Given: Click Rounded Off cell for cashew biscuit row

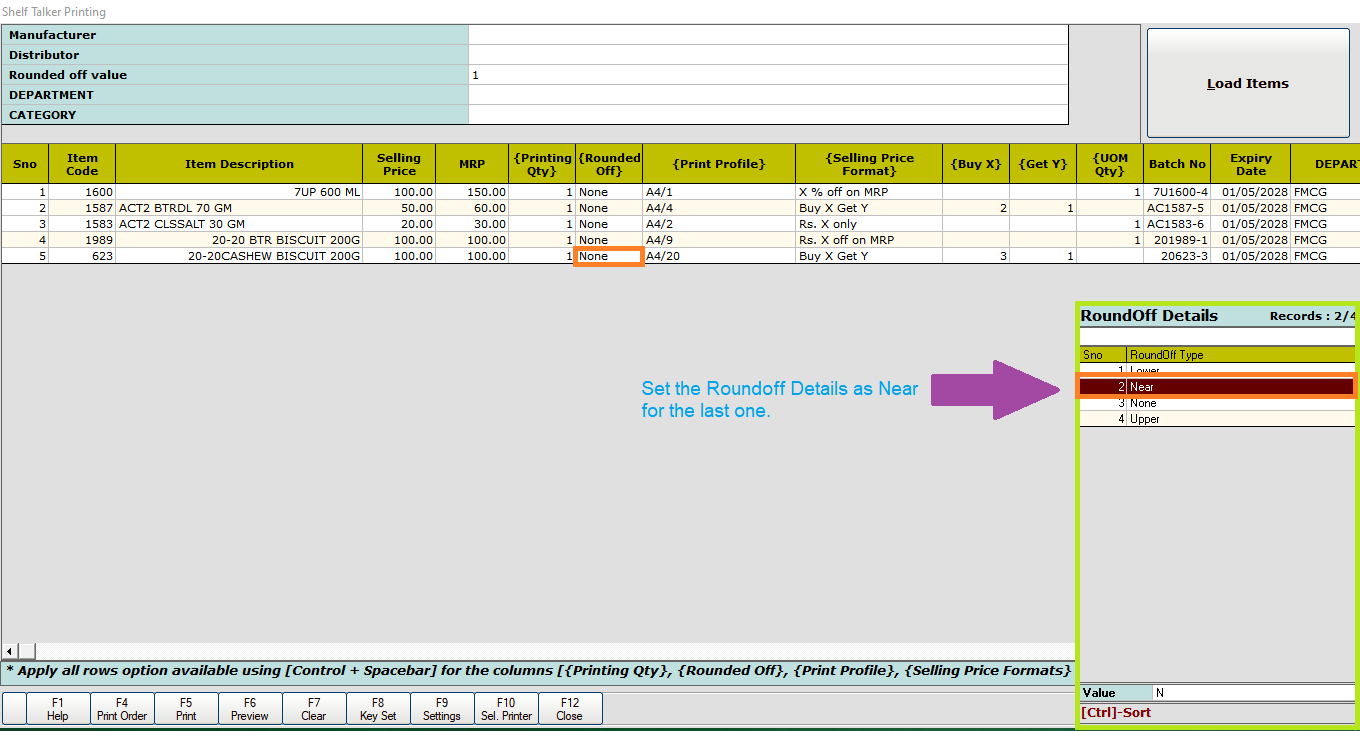Looking at the screenshot, I should tap(609, 256).
